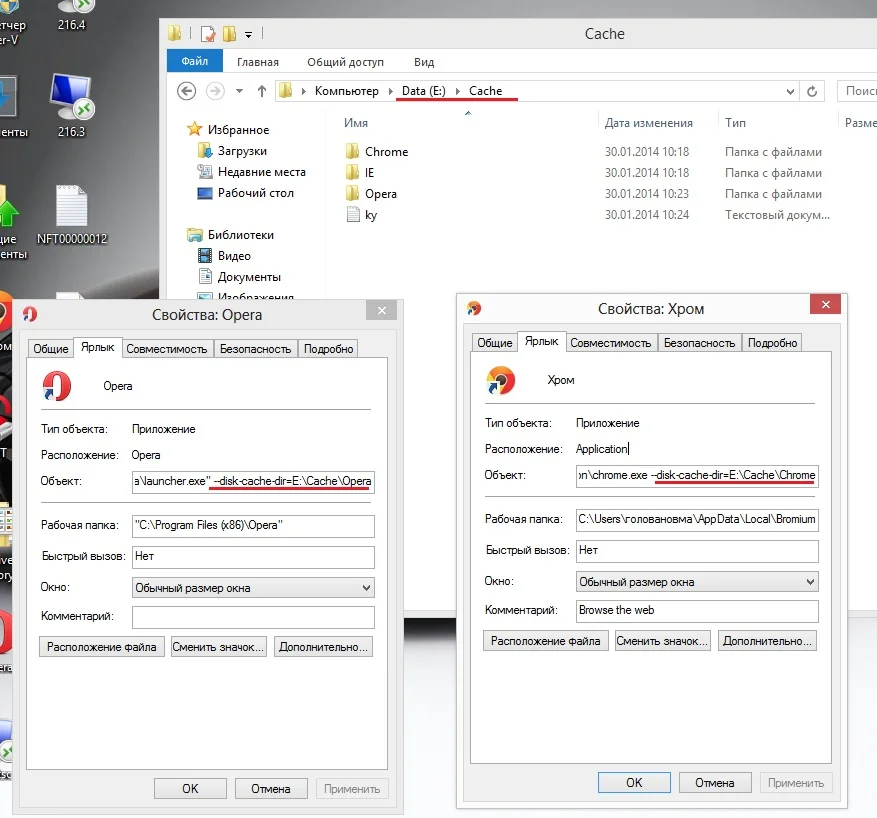Click the Back arrow in Cache explorer
The height and width of the screenshot is (818, 877).
(186, 91)
